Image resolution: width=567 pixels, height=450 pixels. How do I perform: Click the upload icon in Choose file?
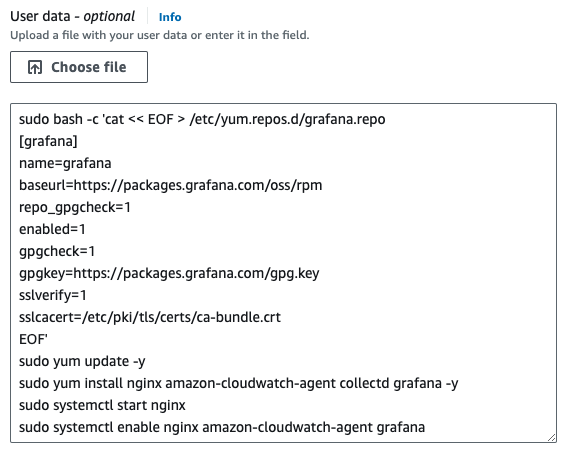click(35, 67)
